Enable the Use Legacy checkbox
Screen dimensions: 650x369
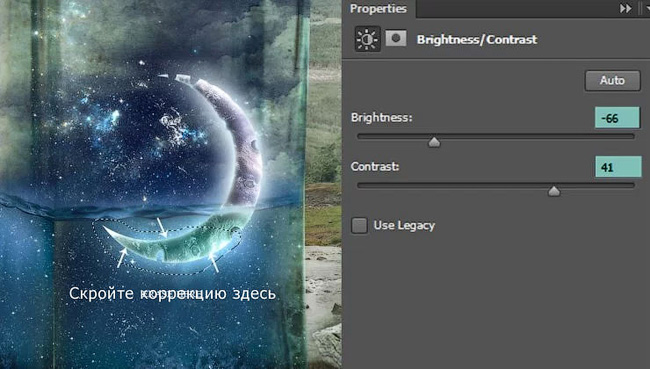tap(359, 226)
